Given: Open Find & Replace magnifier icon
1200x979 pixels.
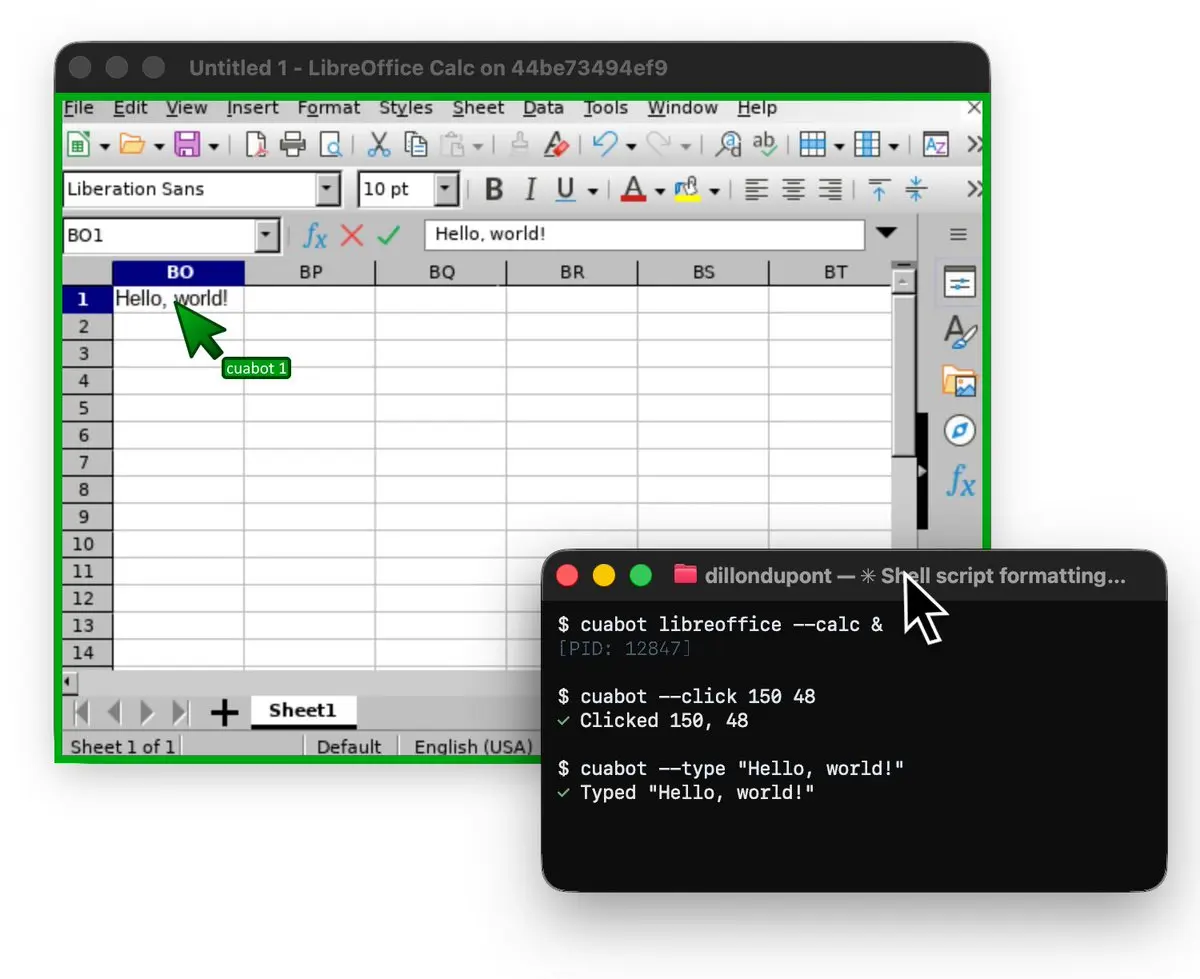Looking at the screenshot, I should point(728,145).
